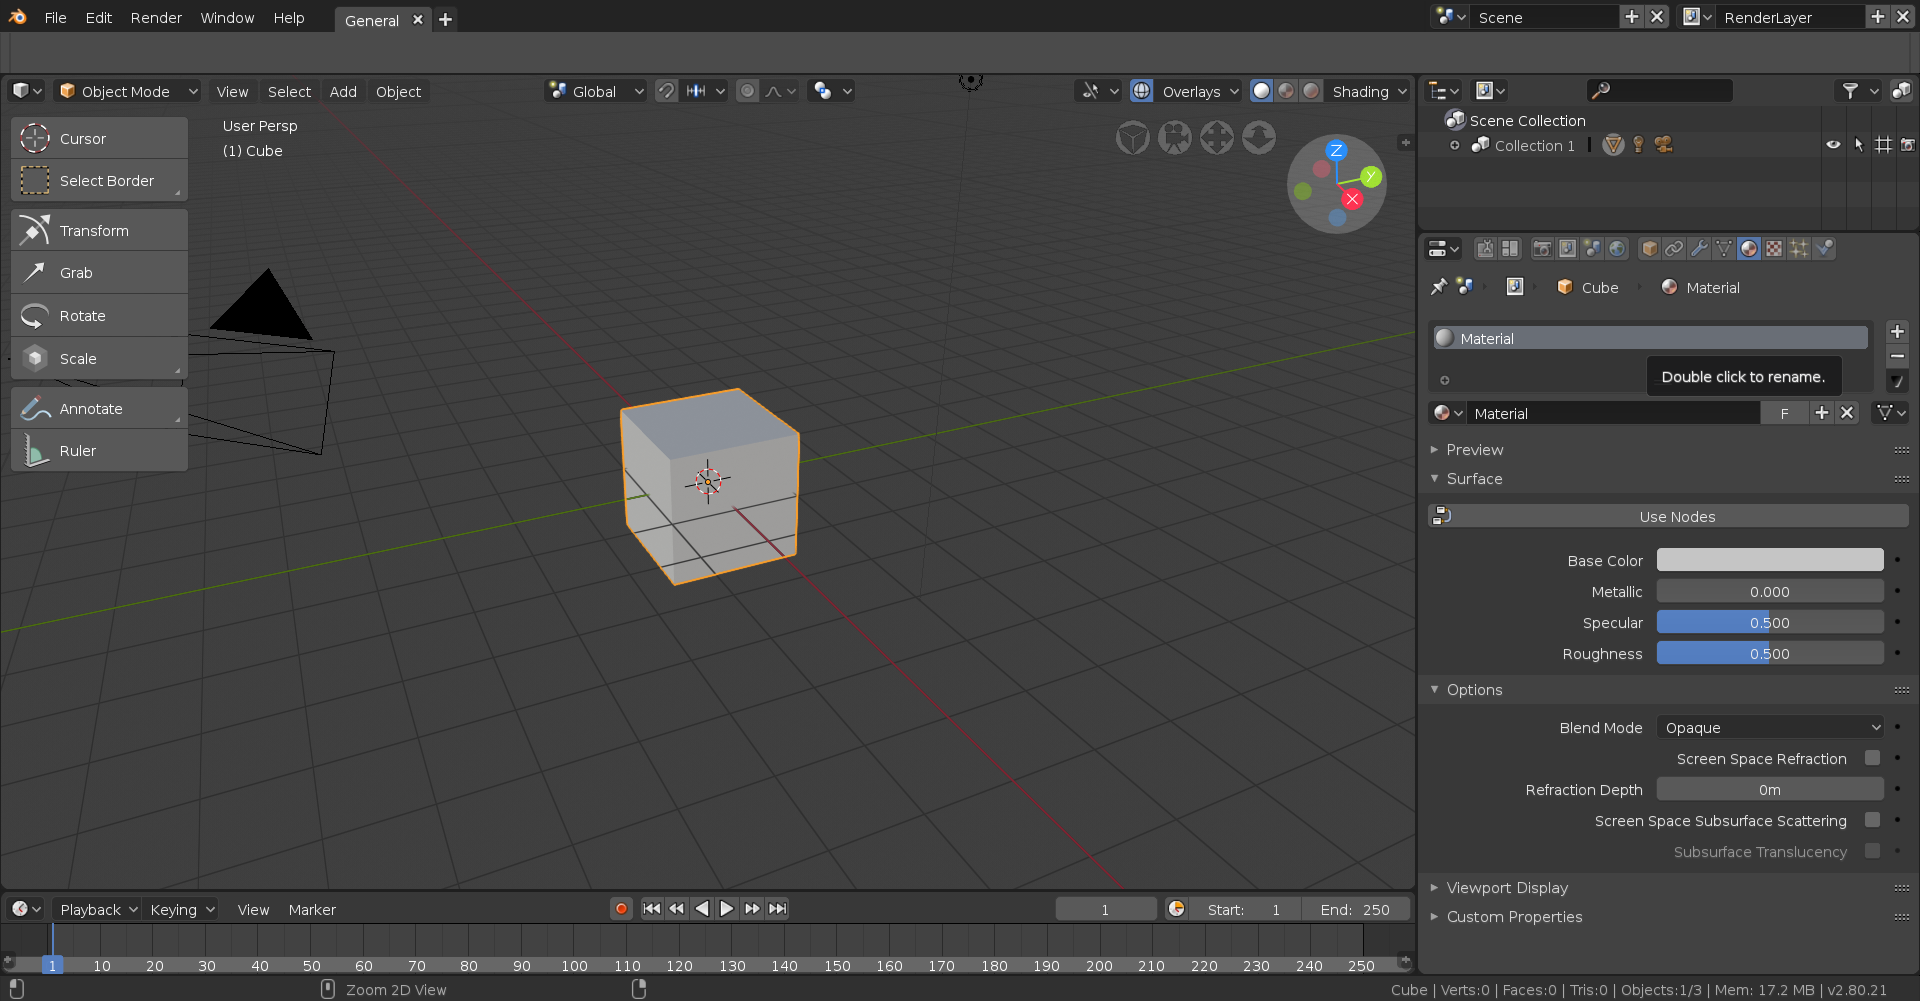The width and height of the screenshot is (1920, 1001).
Task: Select the Ruler tool
Action: 99,450
